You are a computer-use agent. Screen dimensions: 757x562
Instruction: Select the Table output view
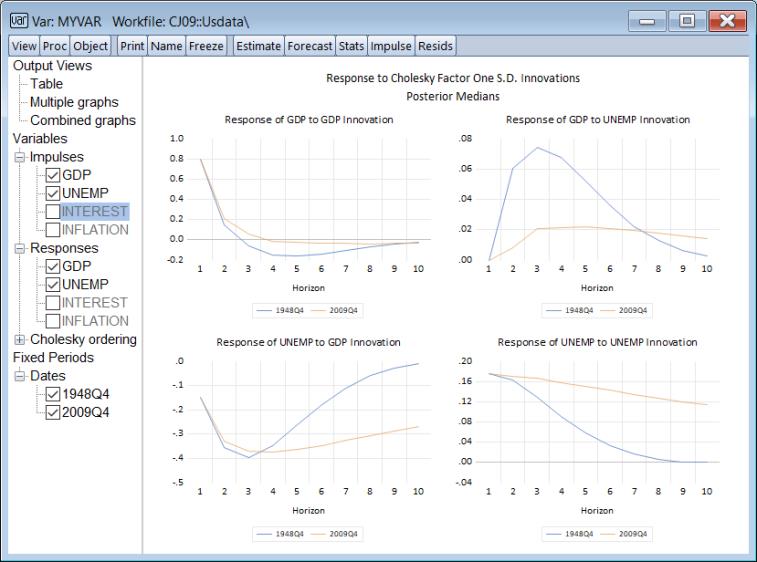coord(46,84)
